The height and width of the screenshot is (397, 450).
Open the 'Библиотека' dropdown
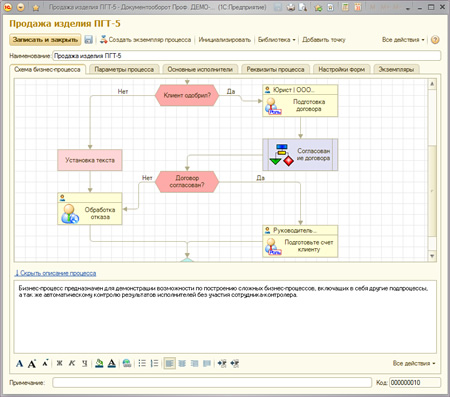point(276,40)
